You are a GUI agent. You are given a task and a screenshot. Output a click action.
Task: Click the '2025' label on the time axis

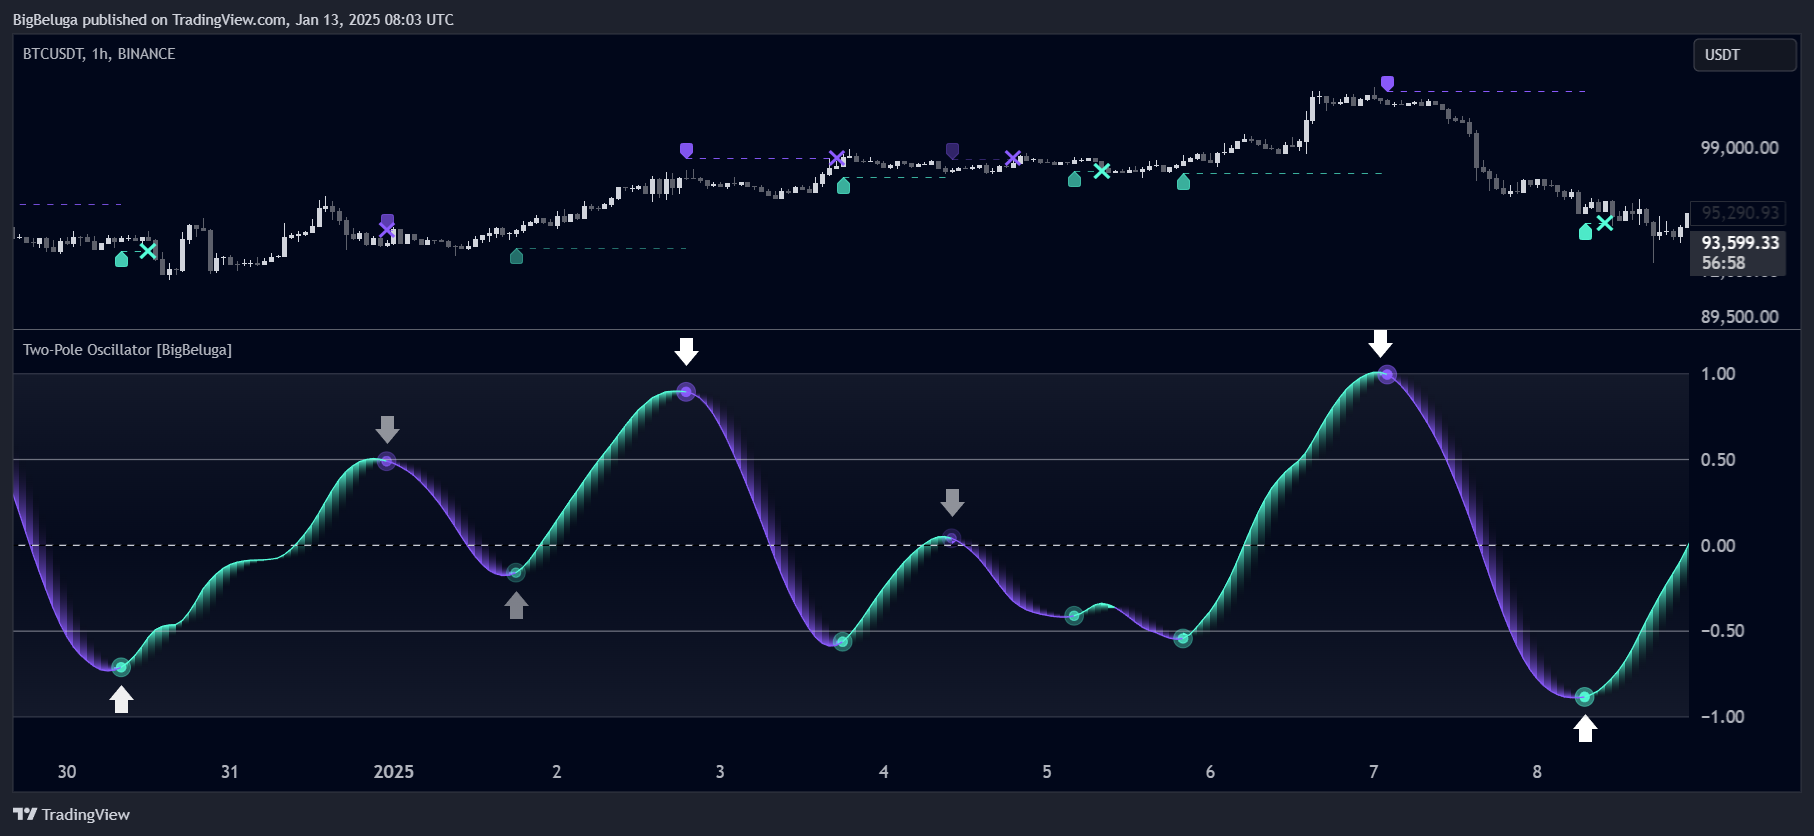pos(394,772)
